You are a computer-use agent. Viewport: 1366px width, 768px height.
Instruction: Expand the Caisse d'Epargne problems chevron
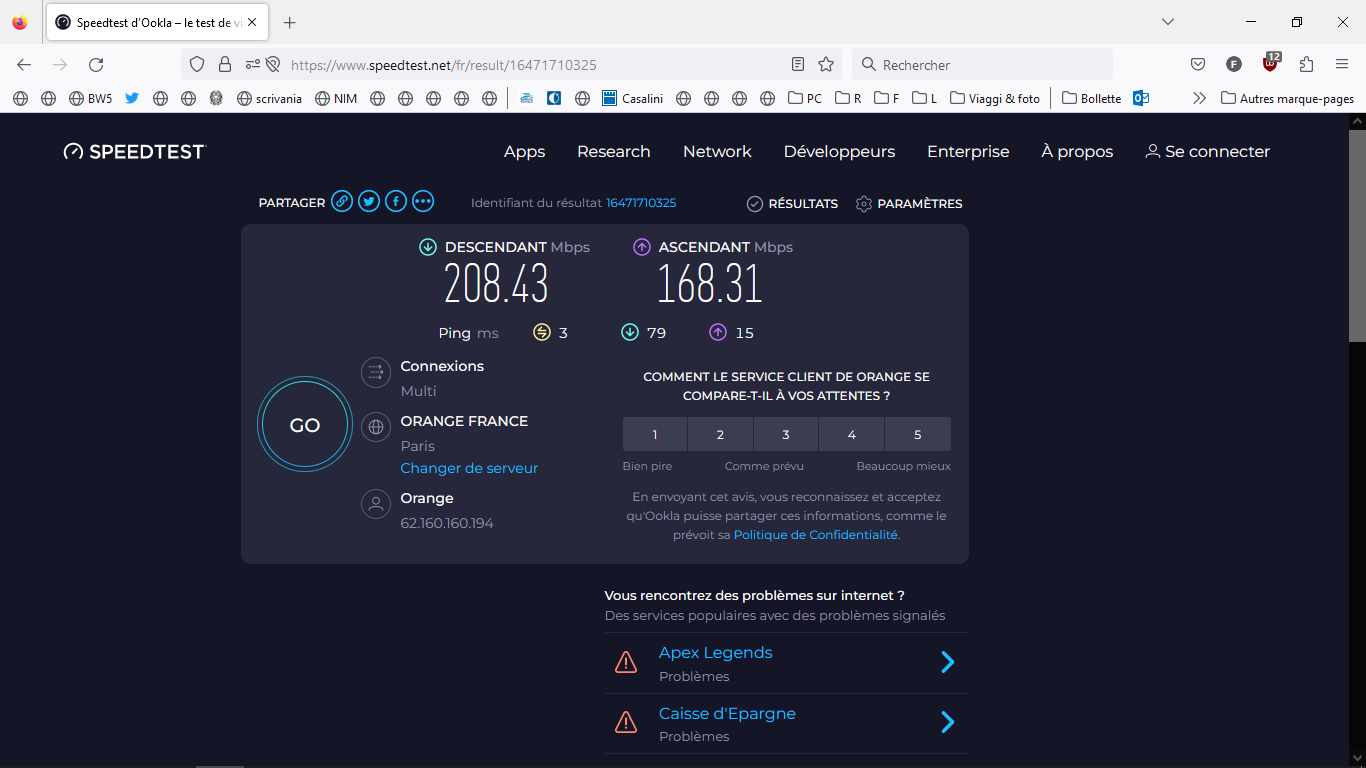[947, 722]
